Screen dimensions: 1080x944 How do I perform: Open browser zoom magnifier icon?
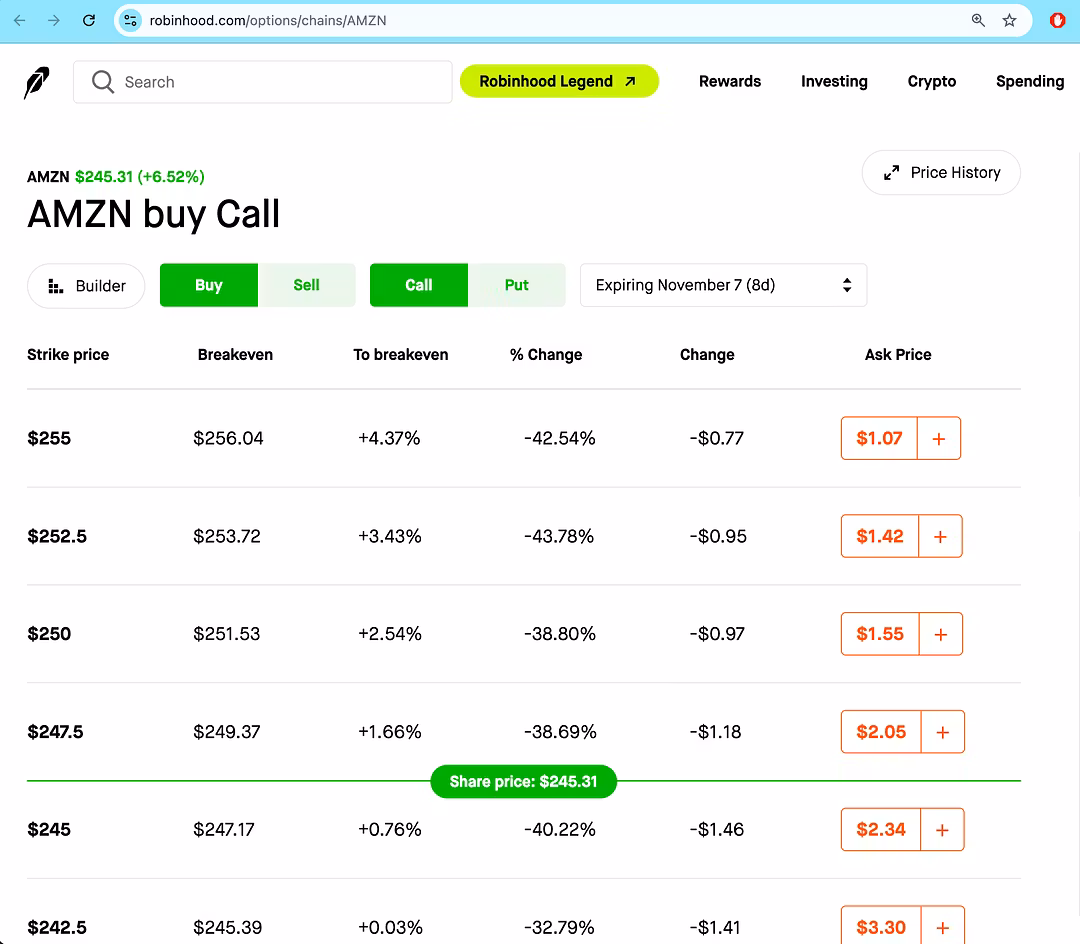[x=978, y=20]
